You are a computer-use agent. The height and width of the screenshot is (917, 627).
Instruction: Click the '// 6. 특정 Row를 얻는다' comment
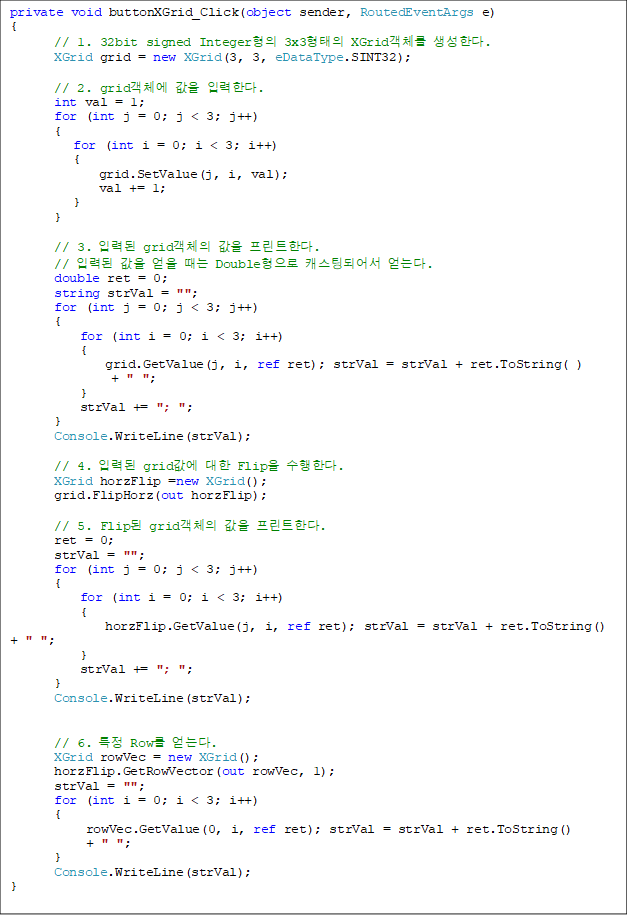[x=135, y=743]
